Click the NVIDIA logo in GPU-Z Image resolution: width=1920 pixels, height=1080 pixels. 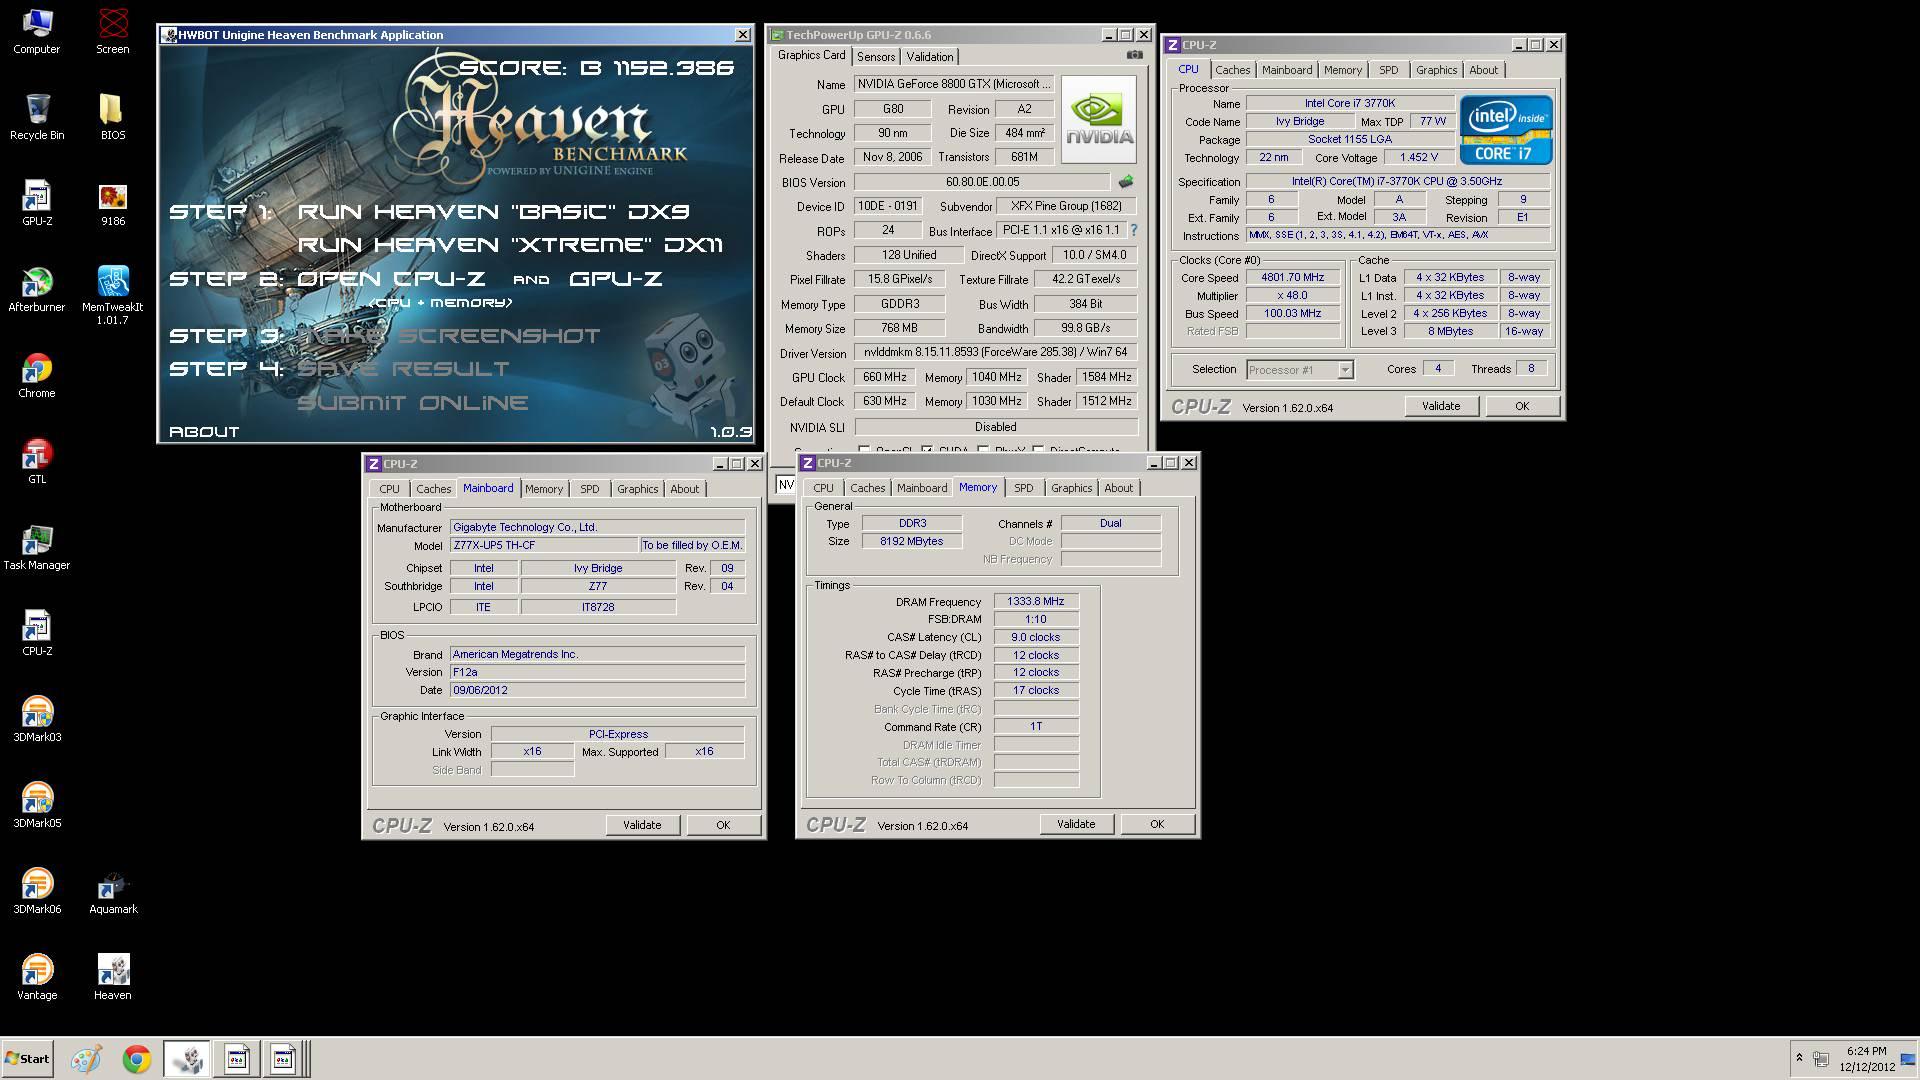1099,119
